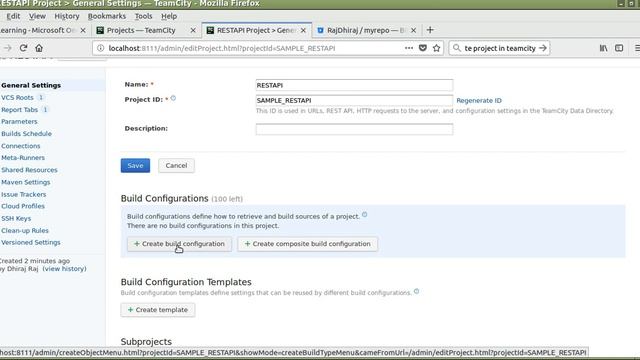This screenshot has width=640, height=360.
Task: Open Build Configuration Templates help icon
Action: click(x=416, y=291)
